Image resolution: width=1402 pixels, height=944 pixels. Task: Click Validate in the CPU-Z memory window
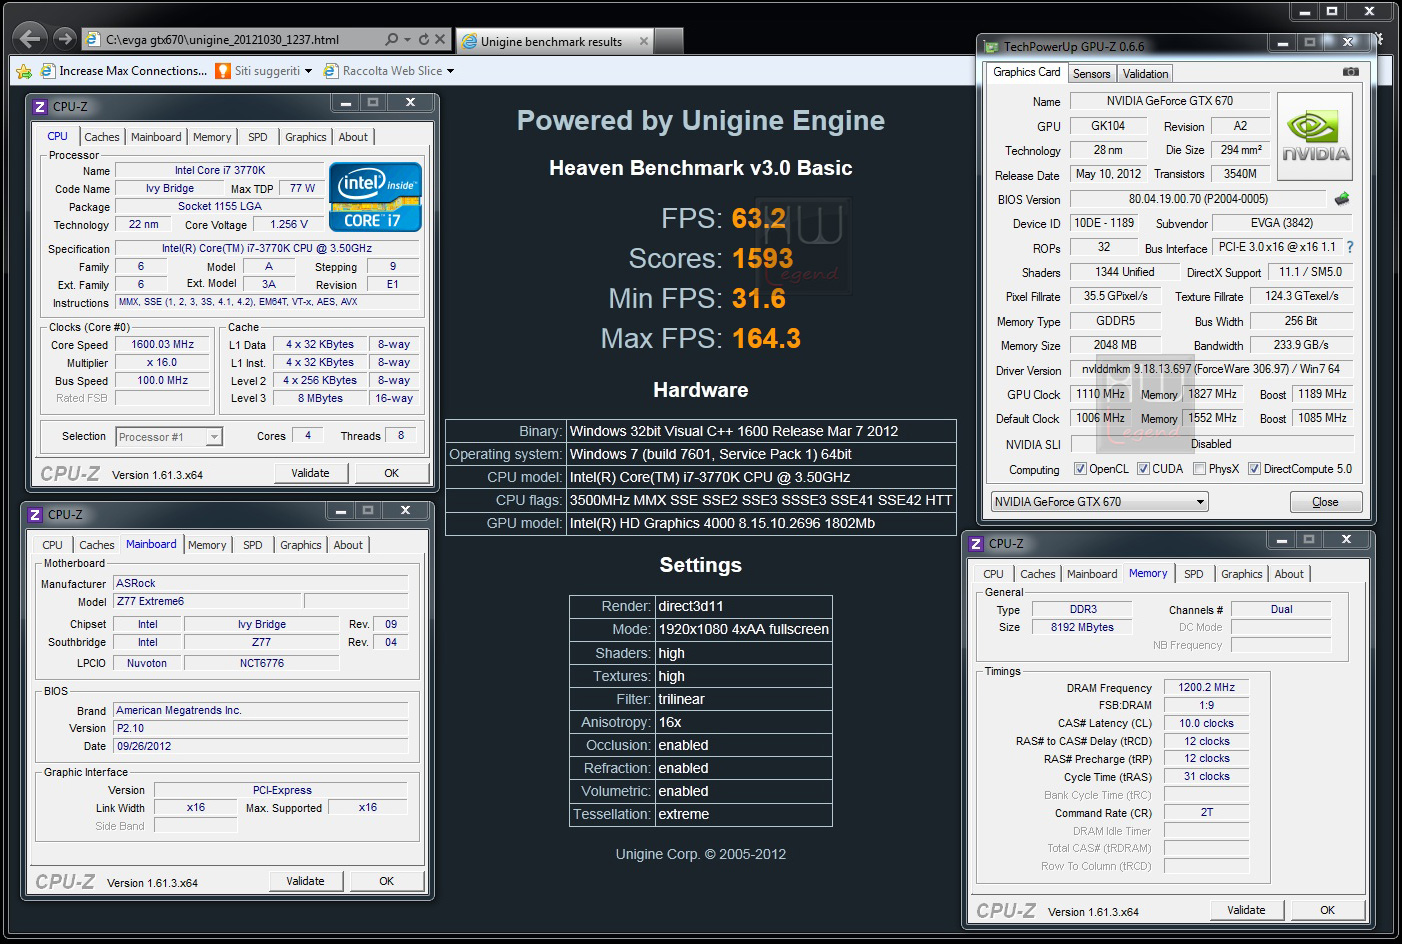[x=1247, y=910]
